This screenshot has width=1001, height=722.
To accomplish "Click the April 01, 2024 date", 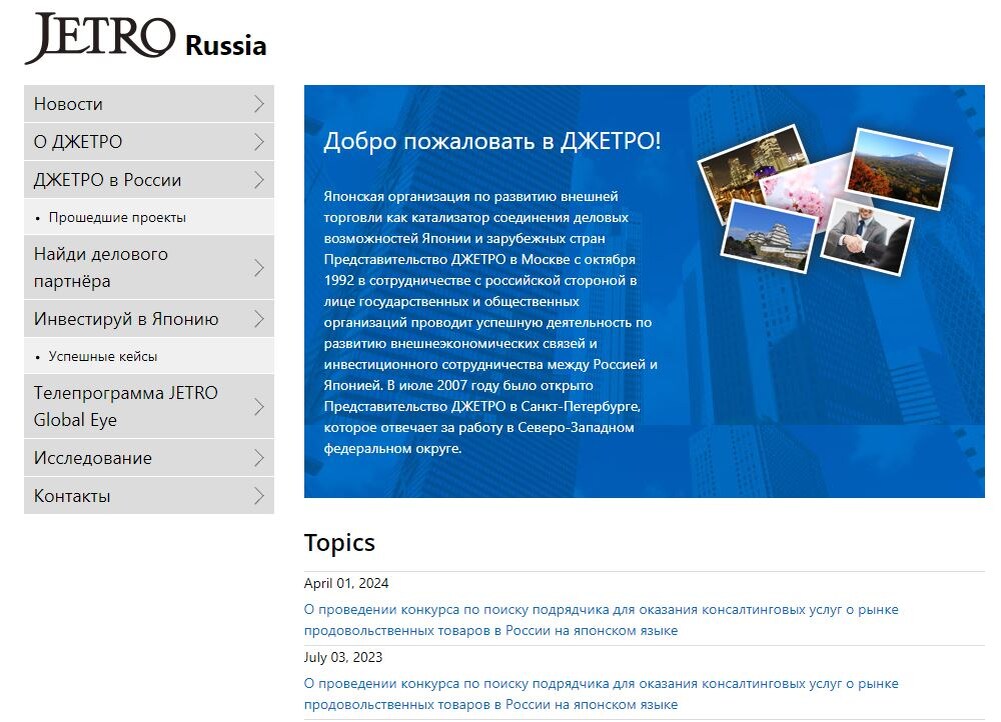I will pyautogui.click(x=346, y=583).
